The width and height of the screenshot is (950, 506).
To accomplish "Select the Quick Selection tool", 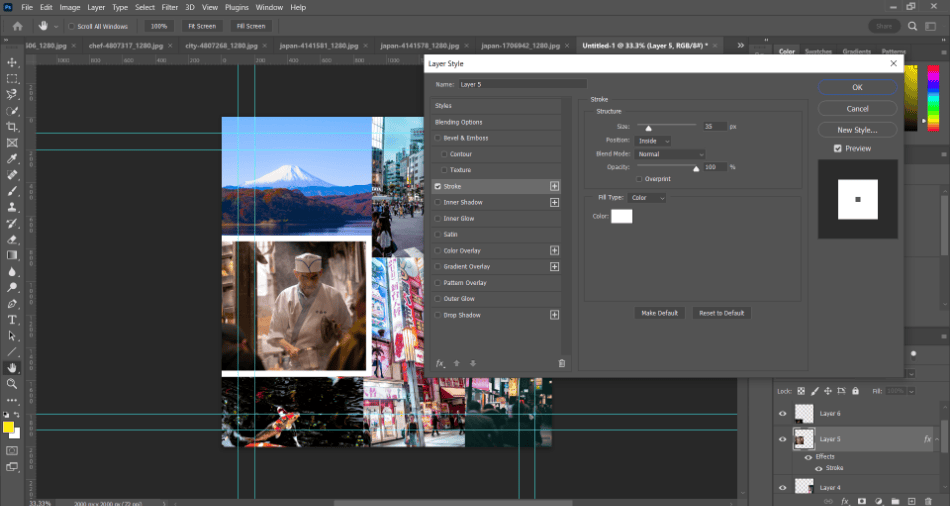I will pos(12,111).
